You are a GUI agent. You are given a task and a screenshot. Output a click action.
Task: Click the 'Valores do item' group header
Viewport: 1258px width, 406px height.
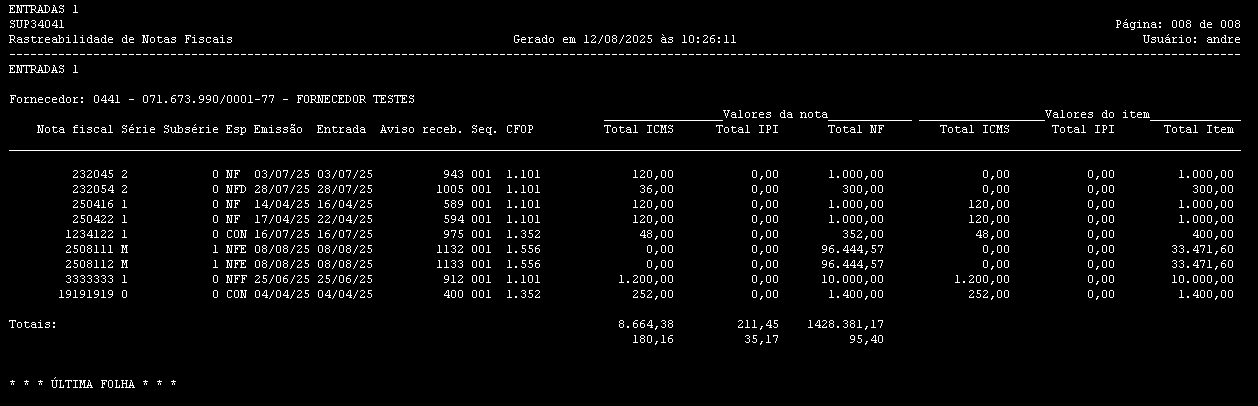(1097, 115)
